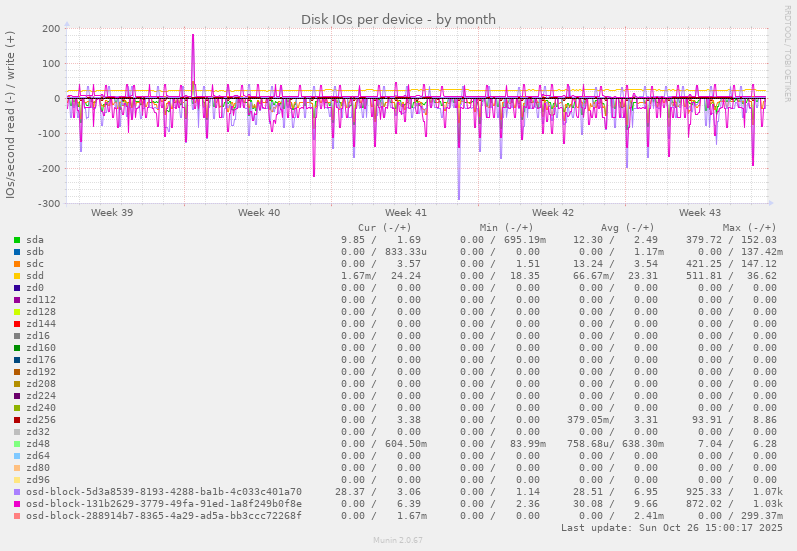This screenshot has width=797, height=551.
Task: Click the 'Last update' timestamp text
Action: click(x=668, y=528)
